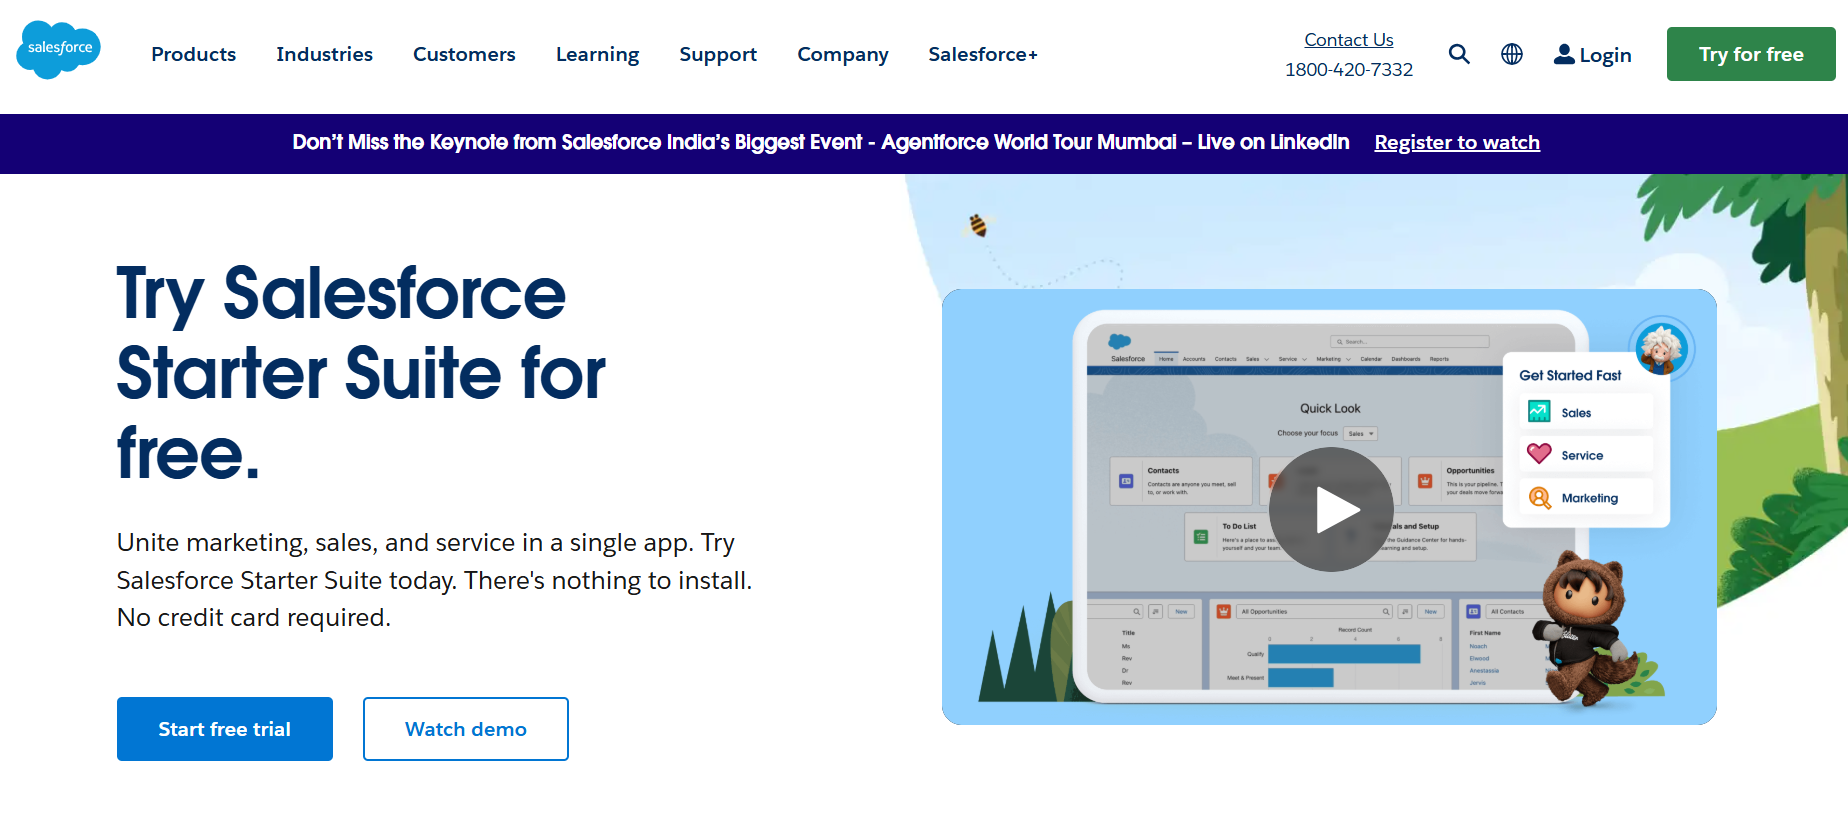Play the demo video
This screenshot has width=1848, height=836.
[x=1331, y=509]
